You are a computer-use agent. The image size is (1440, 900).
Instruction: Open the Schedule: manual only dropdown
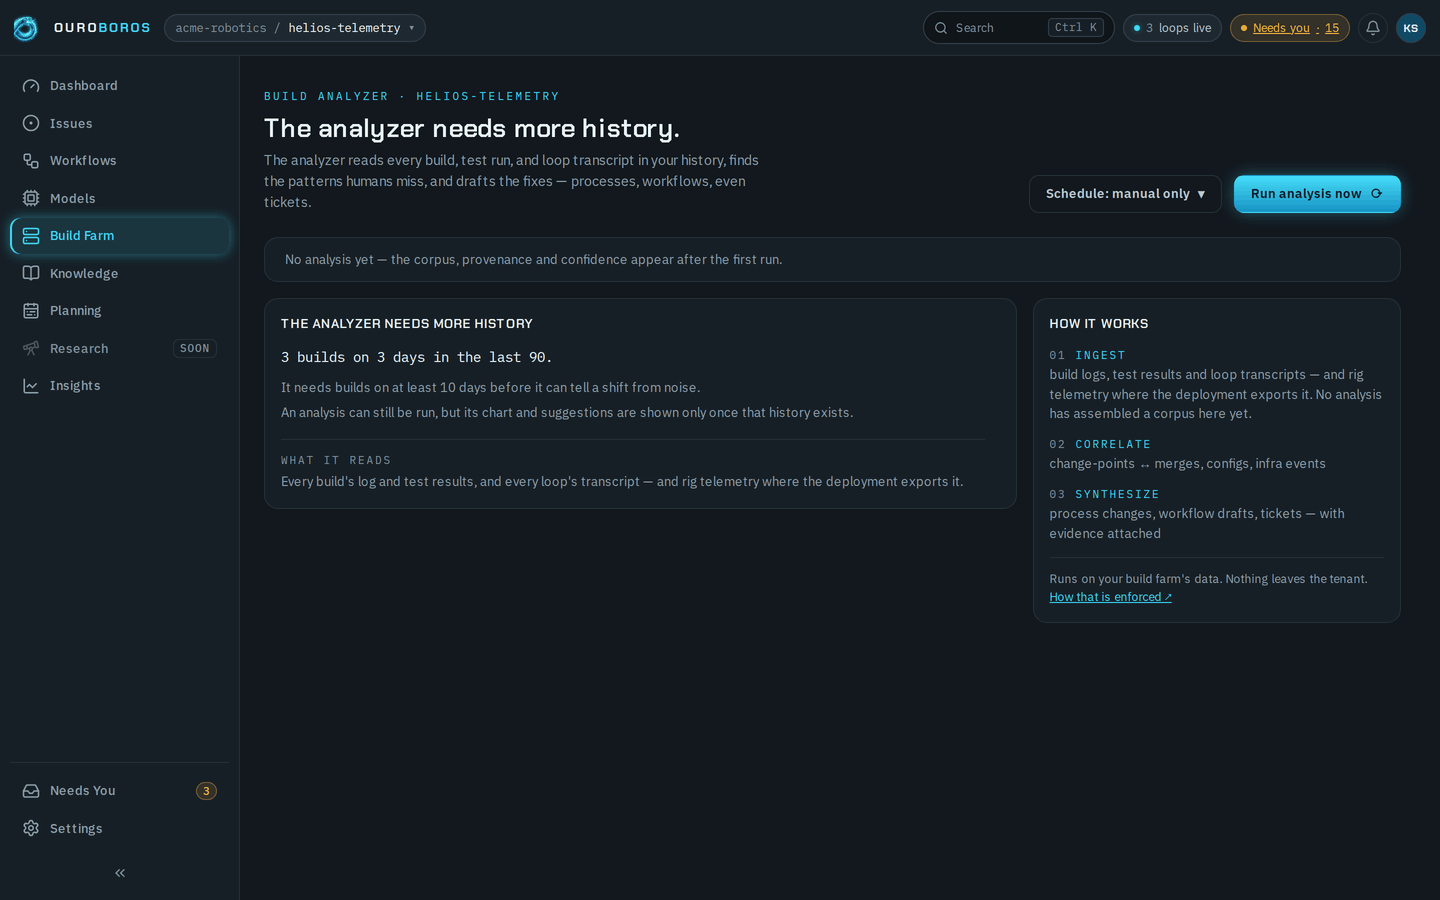coord(1125,194)
